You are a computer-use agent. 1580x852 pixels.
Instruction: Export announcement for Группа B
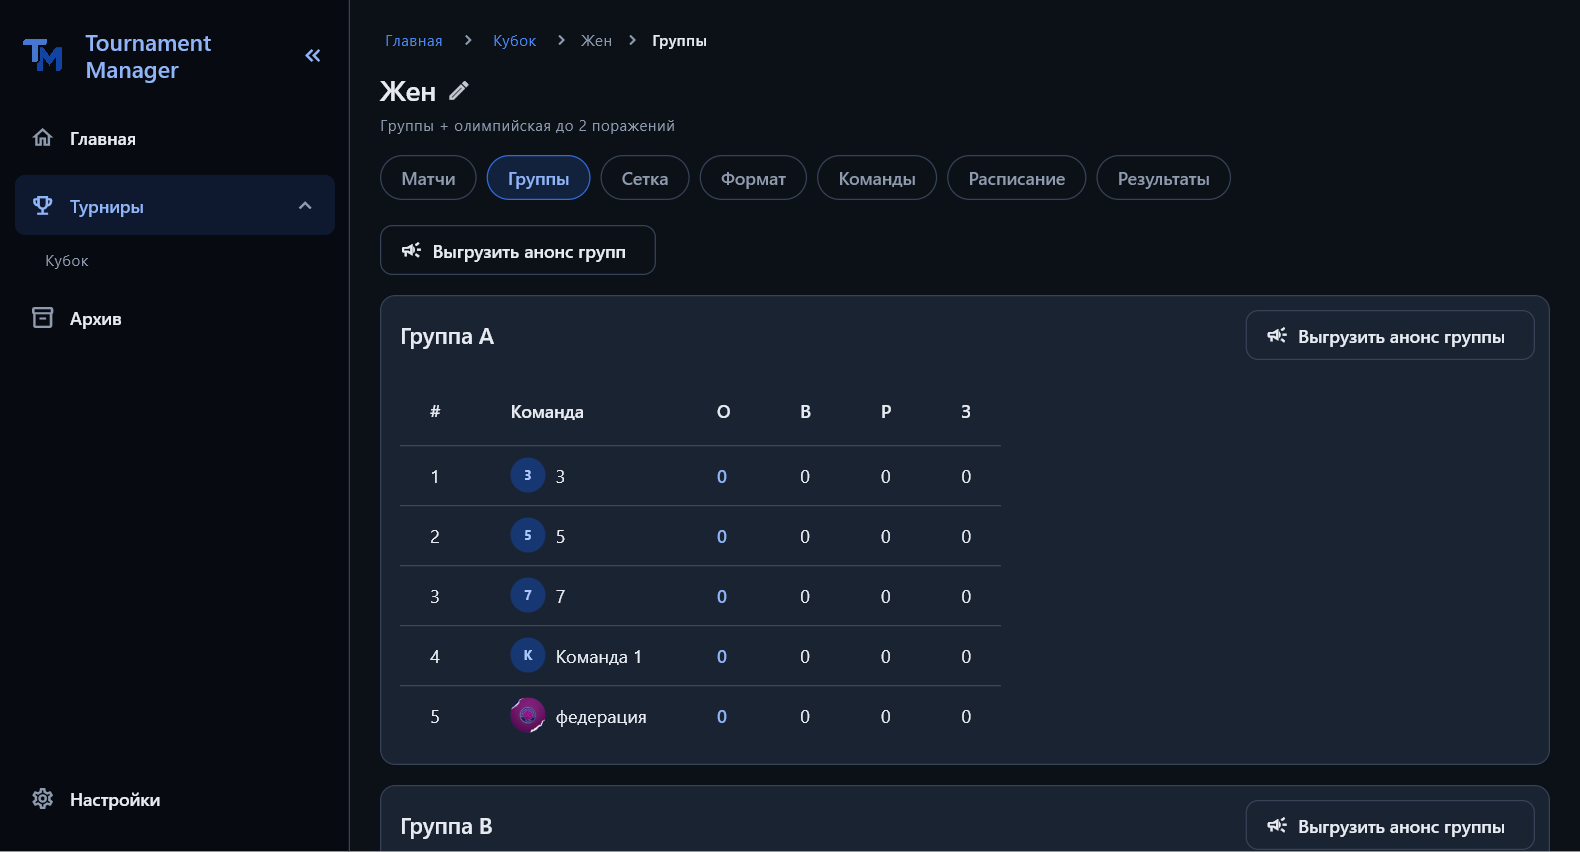tap(1390, 825)
